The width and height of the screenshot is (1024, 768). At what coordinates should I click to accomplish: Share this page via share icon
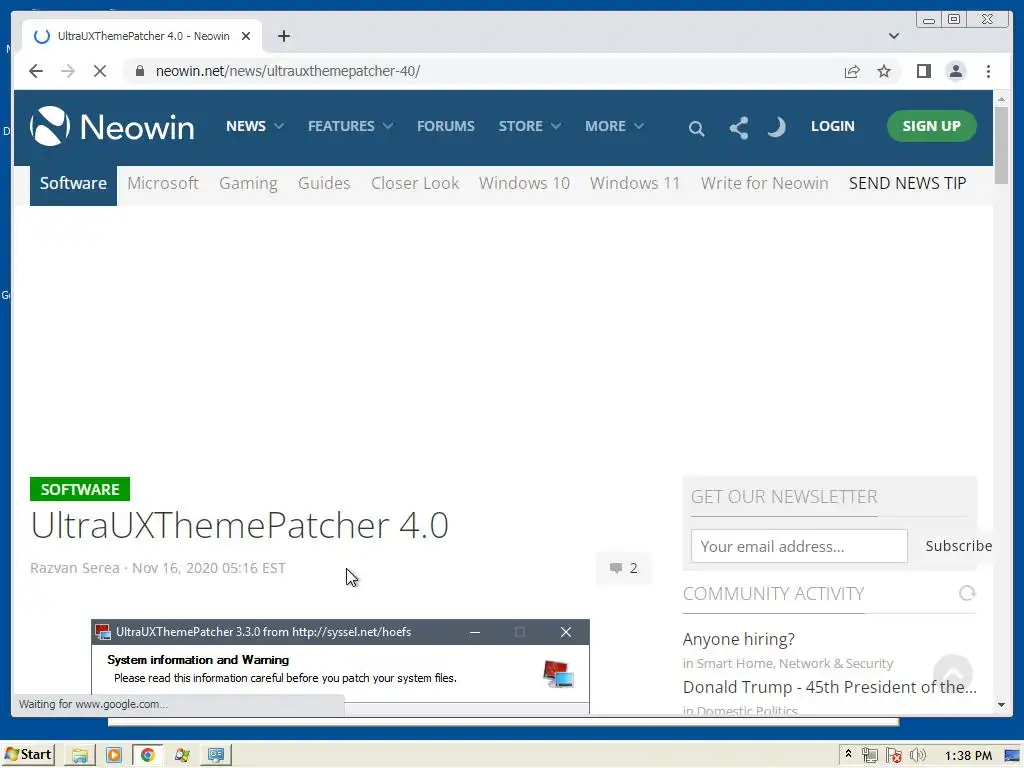point(852,71)
